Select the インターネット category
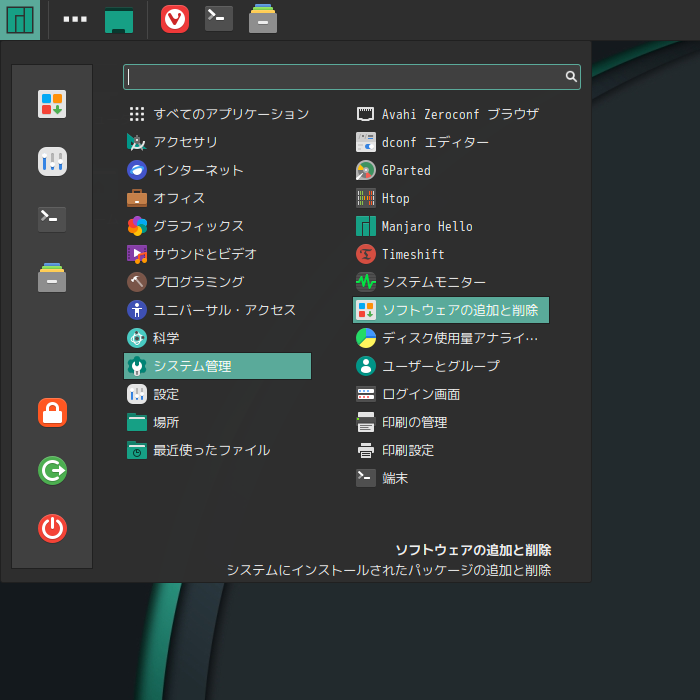The width and height of the screenshot is (700, 700). pos(198,170)
